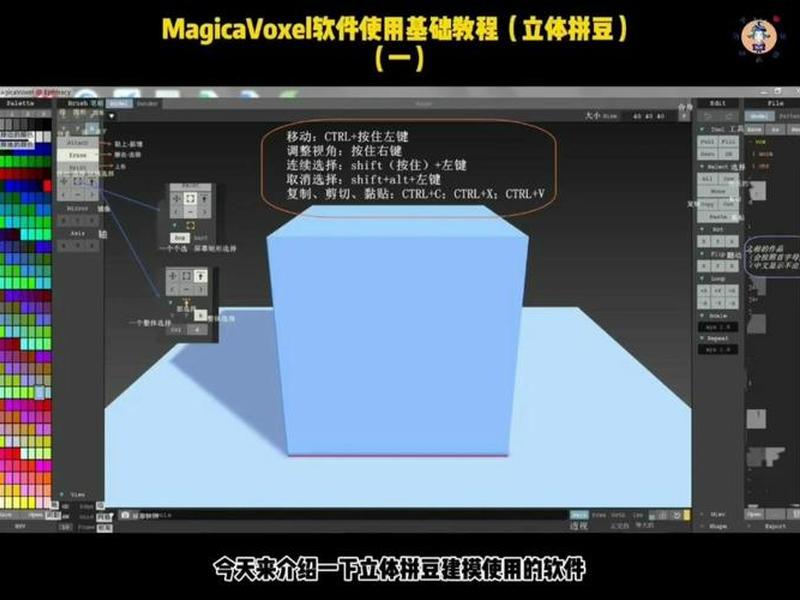Click the Redo icon in Edit panel

coord(729,117)
